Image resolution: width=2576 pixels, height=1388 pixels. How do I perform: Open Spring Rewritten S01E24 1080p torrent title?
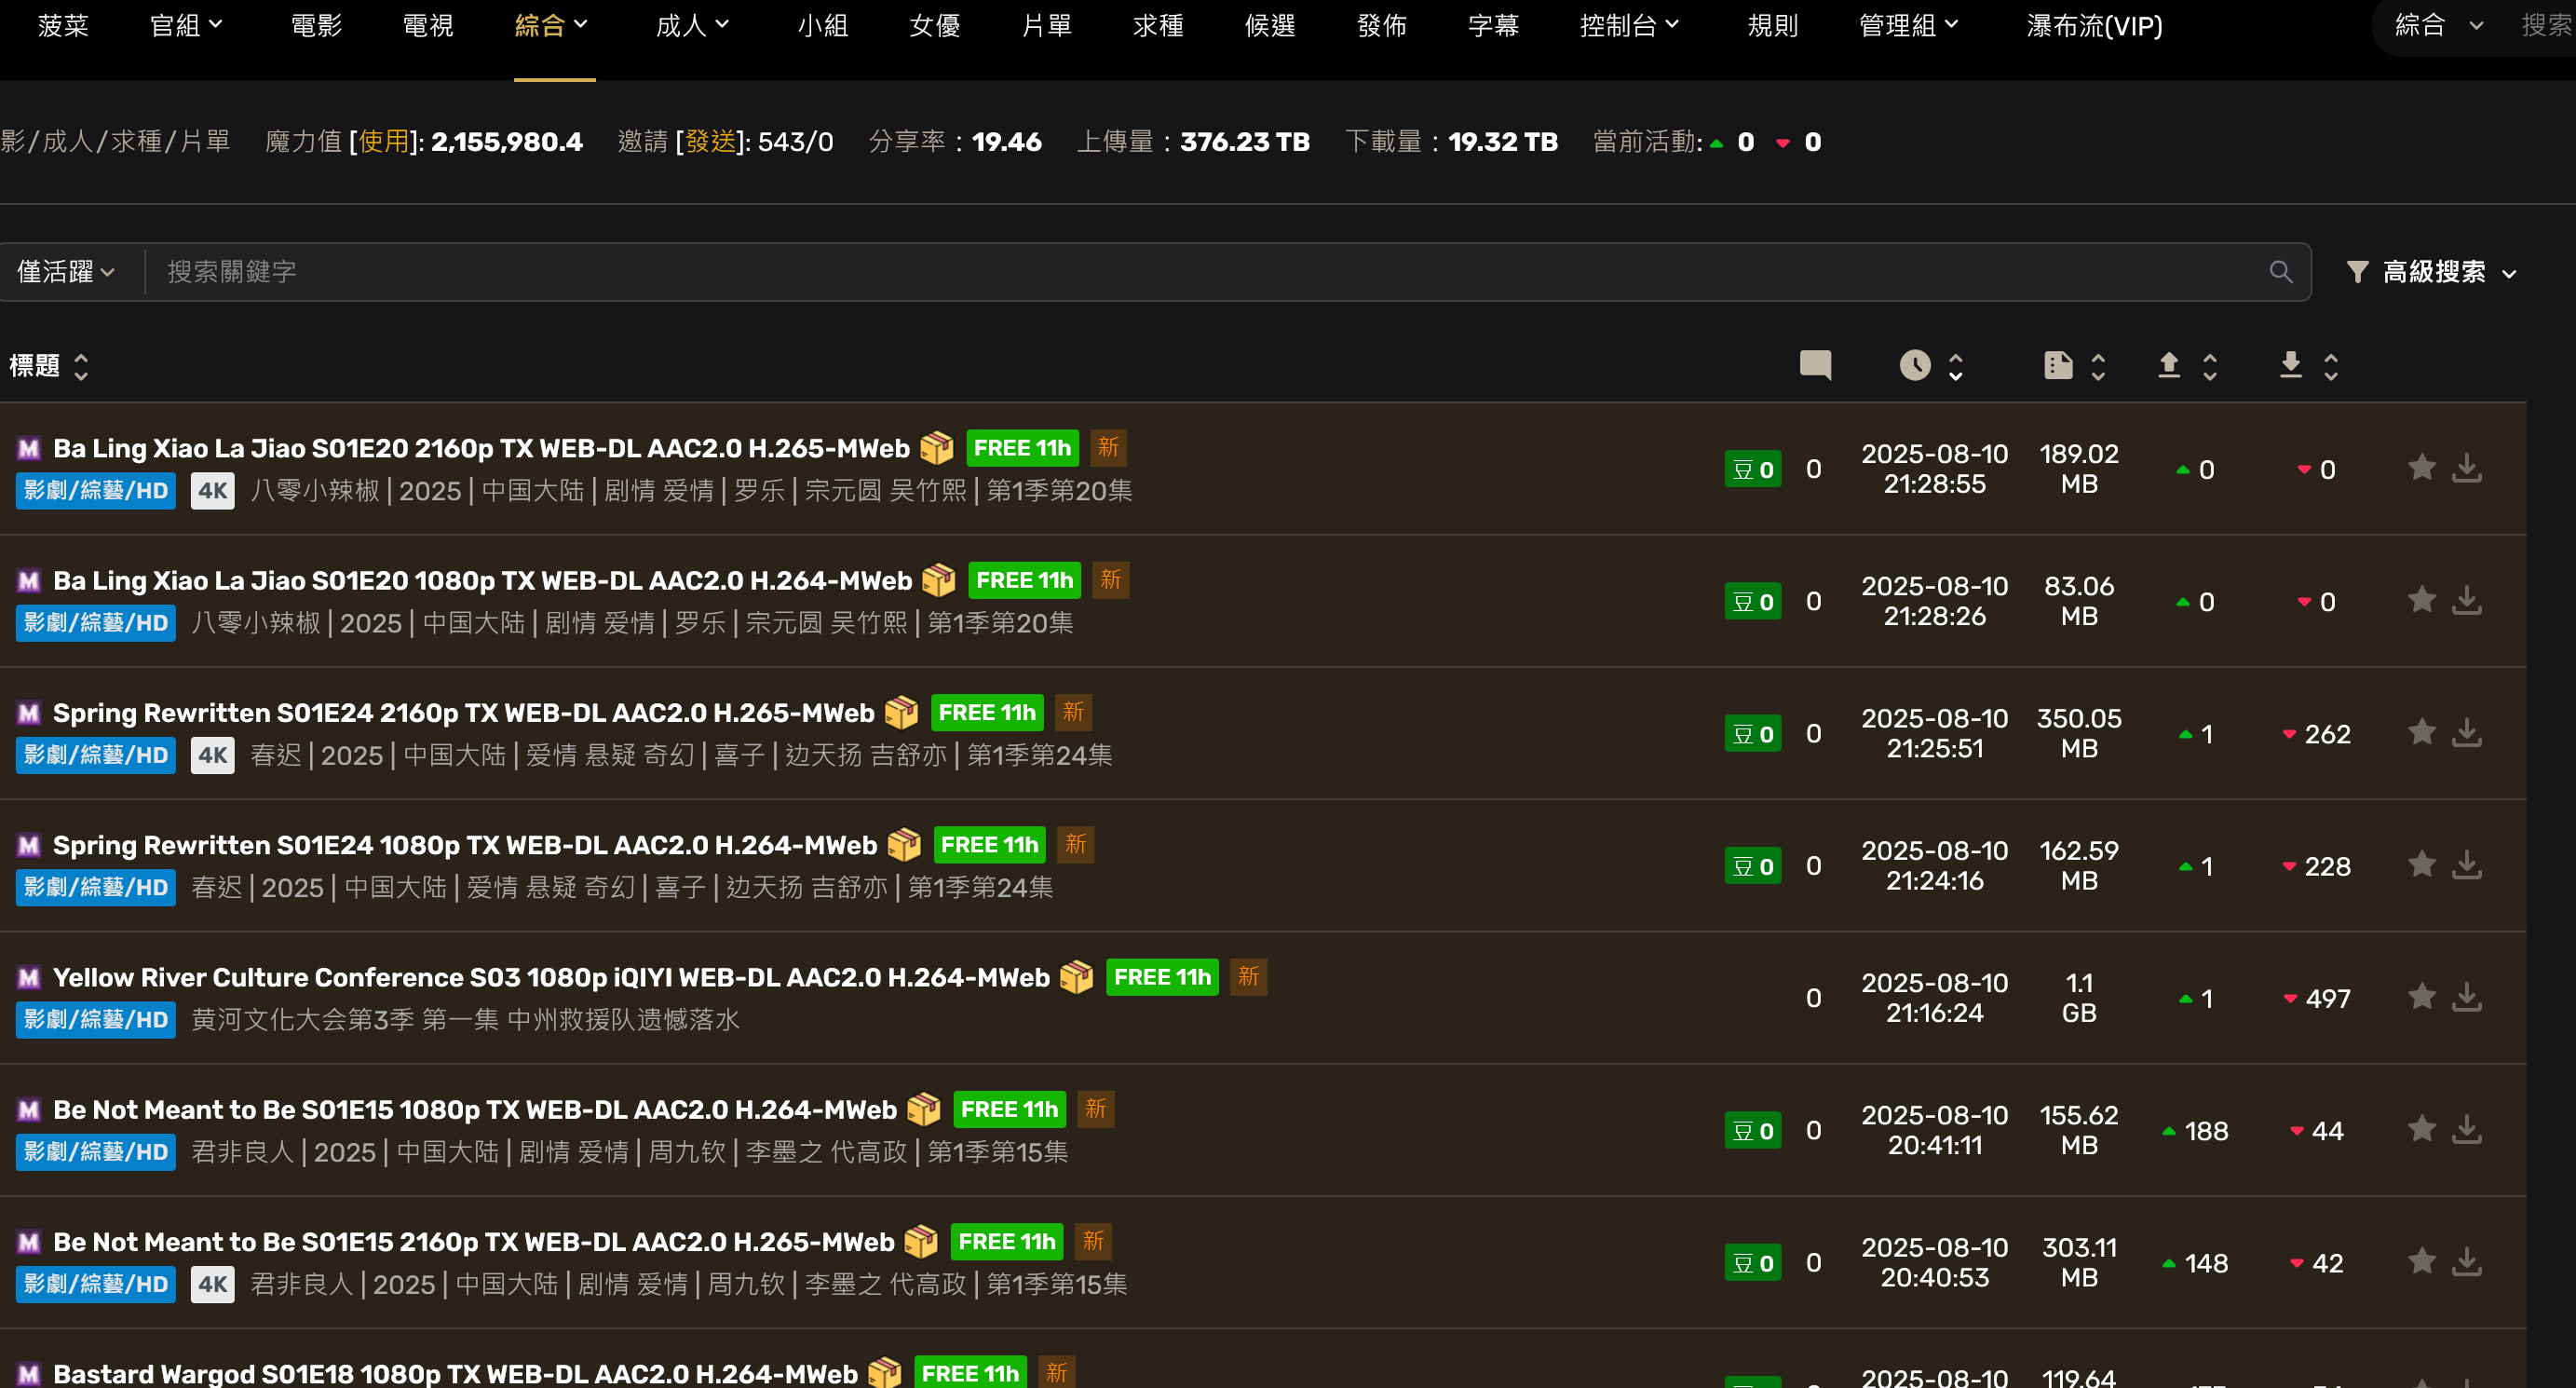pyautogui.click(x=464, y=845)
